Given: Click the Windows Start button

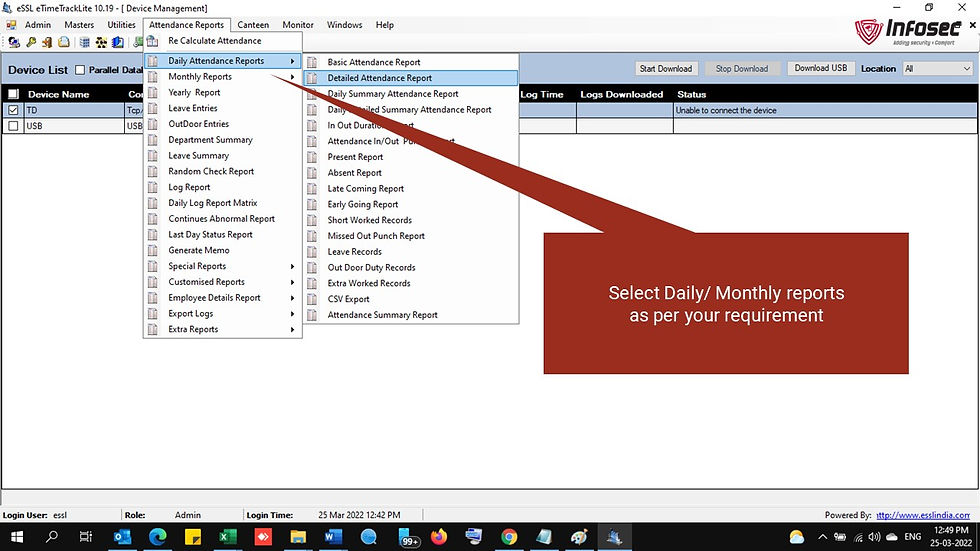Looking at the screenshot, I should click(x=17, y=537).
